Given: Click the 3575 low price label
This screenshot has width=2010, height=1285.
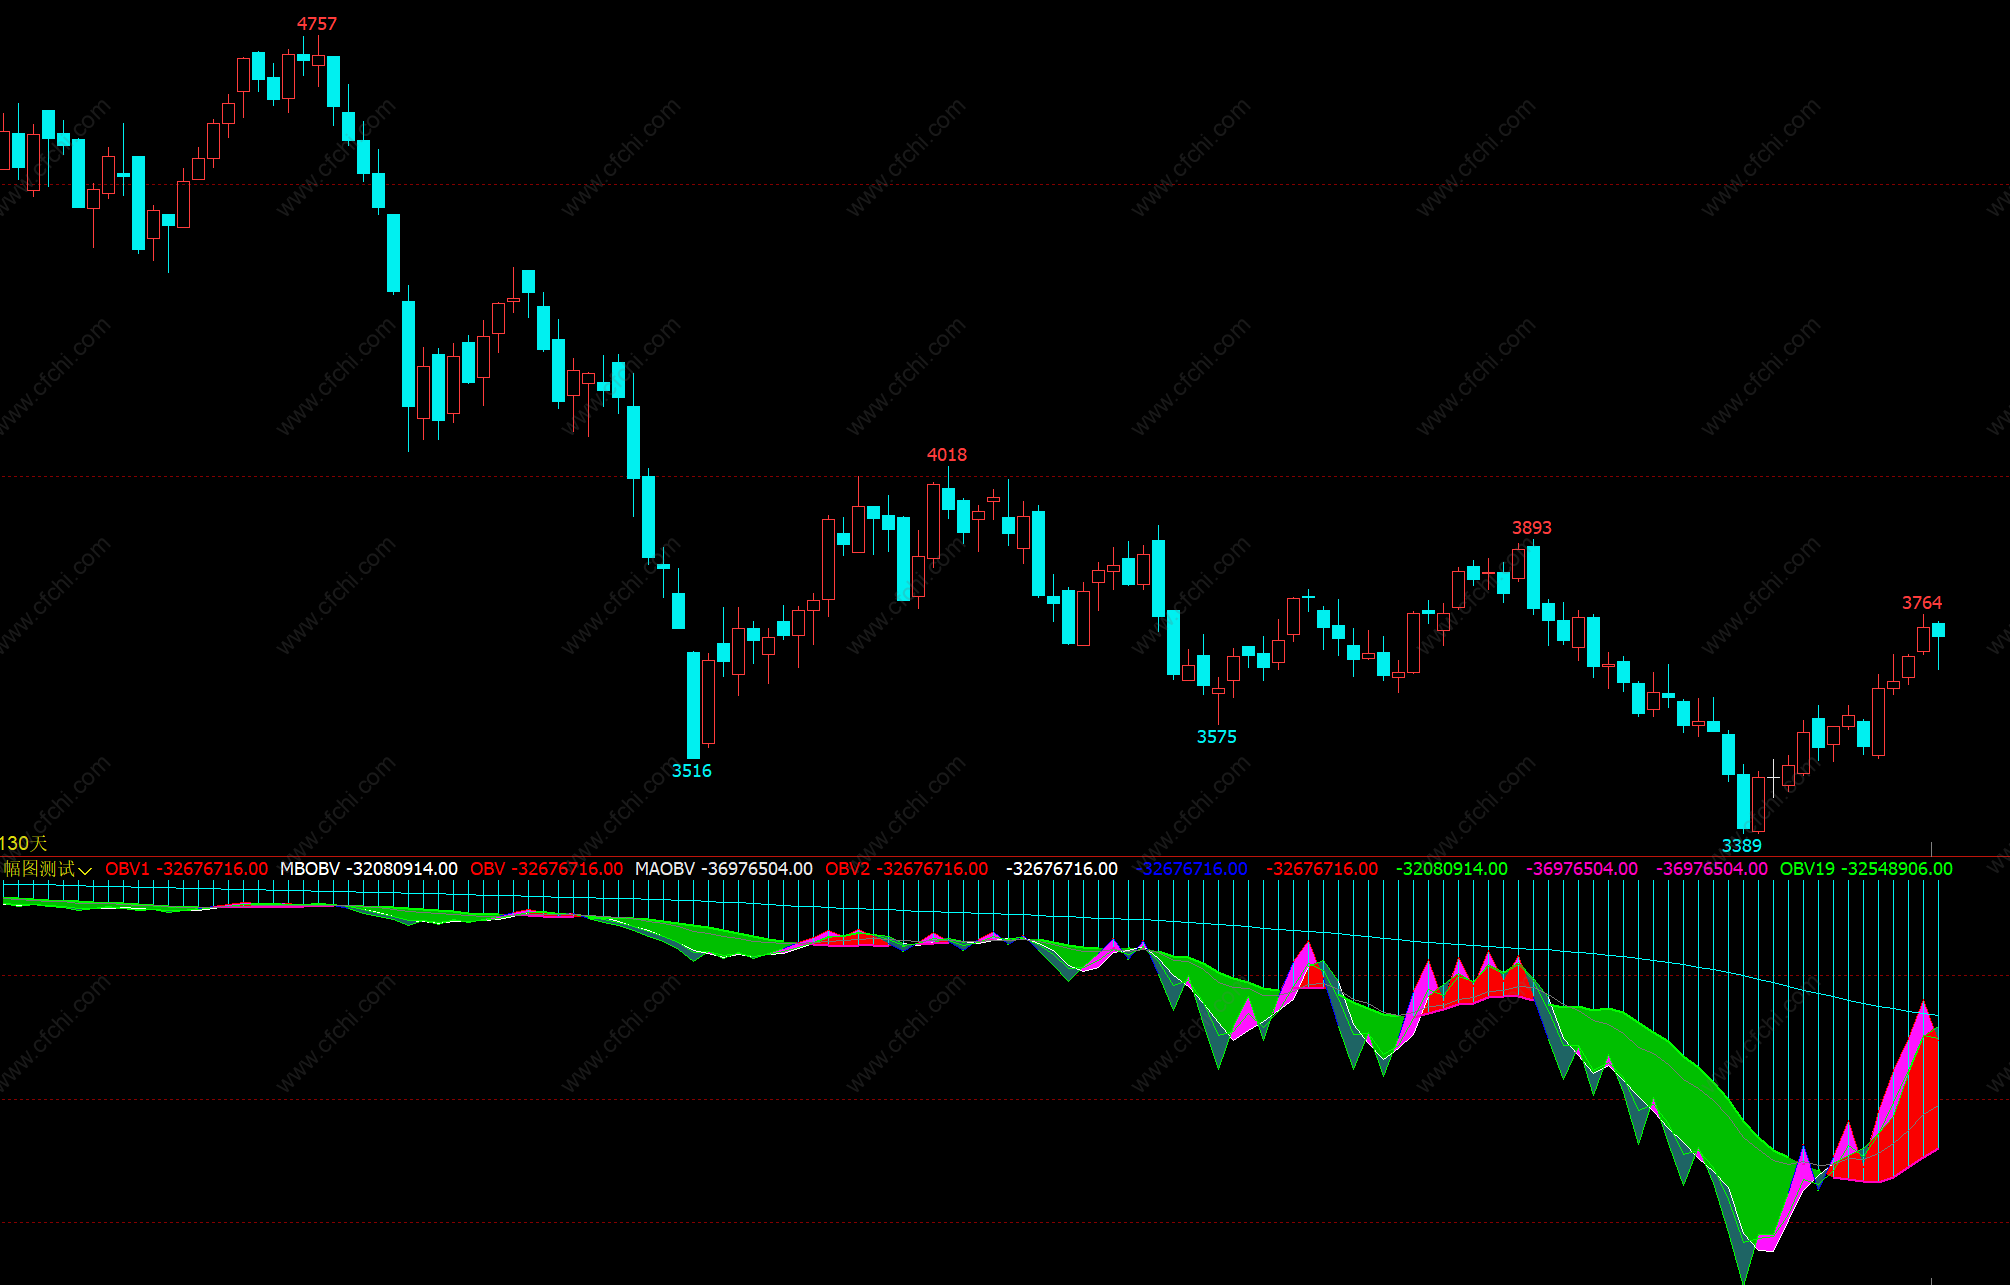Looking at the screenshot, I should pos(1216,737).
